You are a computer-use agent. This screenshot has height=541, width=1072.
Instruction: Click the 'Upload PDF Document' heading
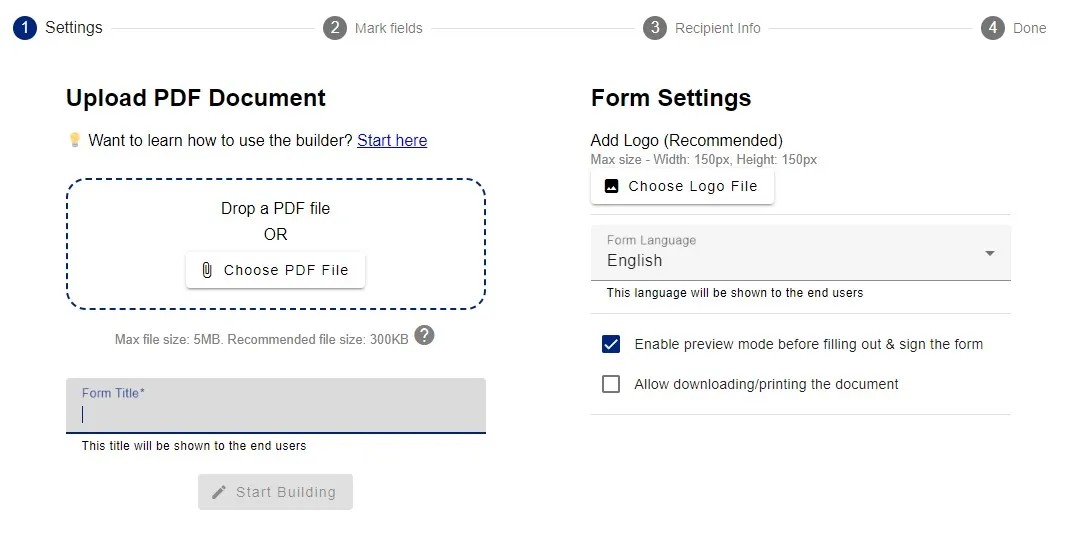pyautogui.click(x=196, y=98)
